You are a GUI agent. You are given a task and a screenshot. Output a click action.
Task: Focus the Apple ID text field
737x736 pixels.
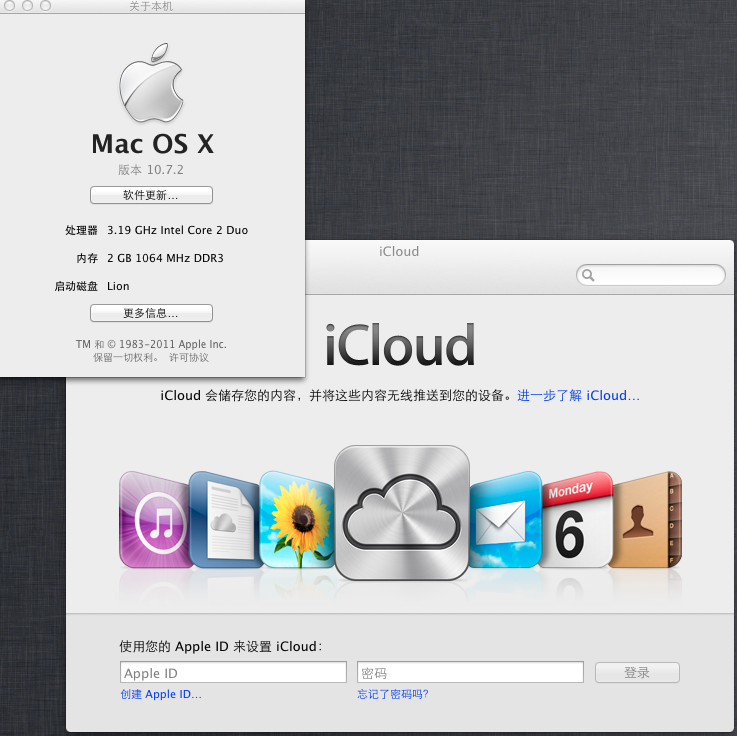(234, 673)
